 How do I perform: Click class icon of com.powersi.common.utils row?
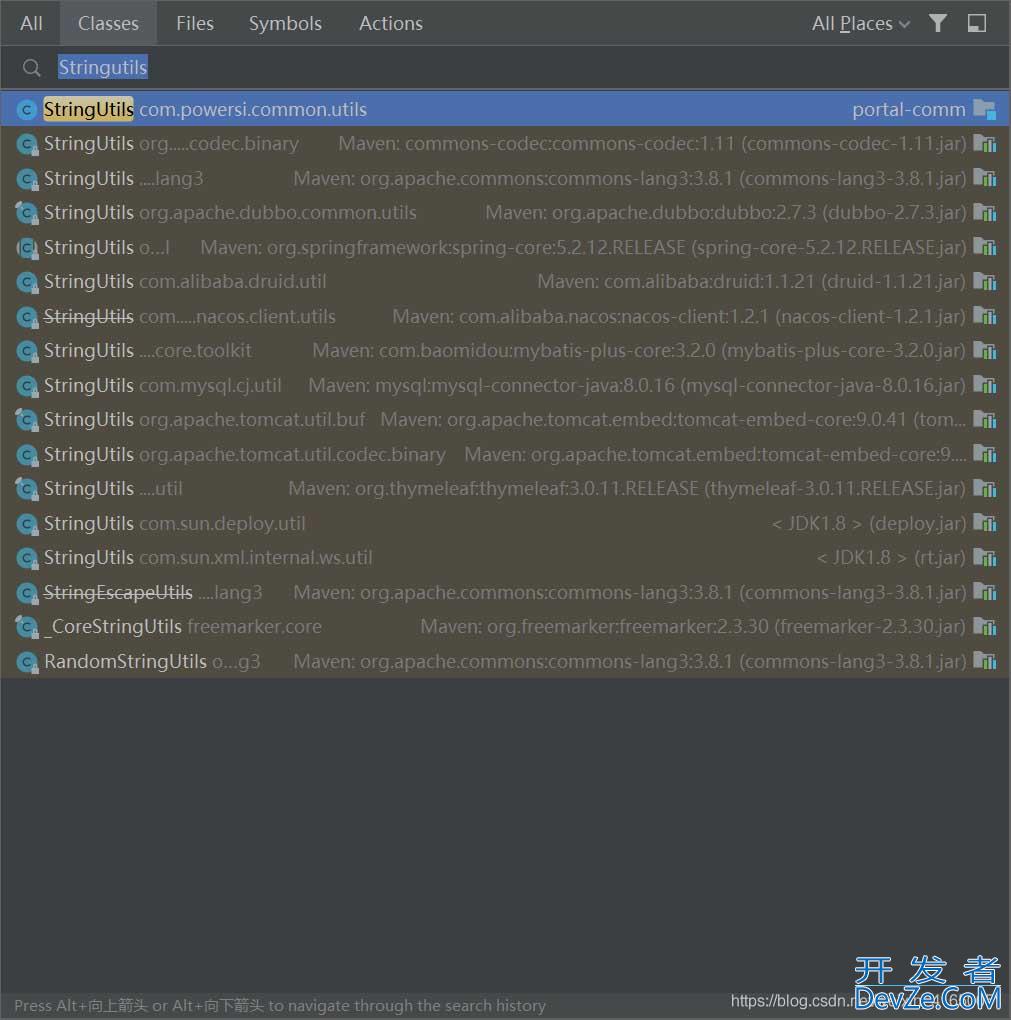click(27, 110)
